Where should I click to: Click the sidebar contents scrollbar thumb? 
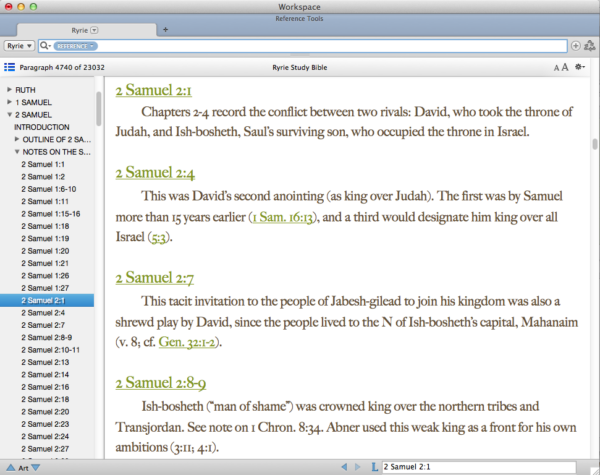click(x=99, y=109)
